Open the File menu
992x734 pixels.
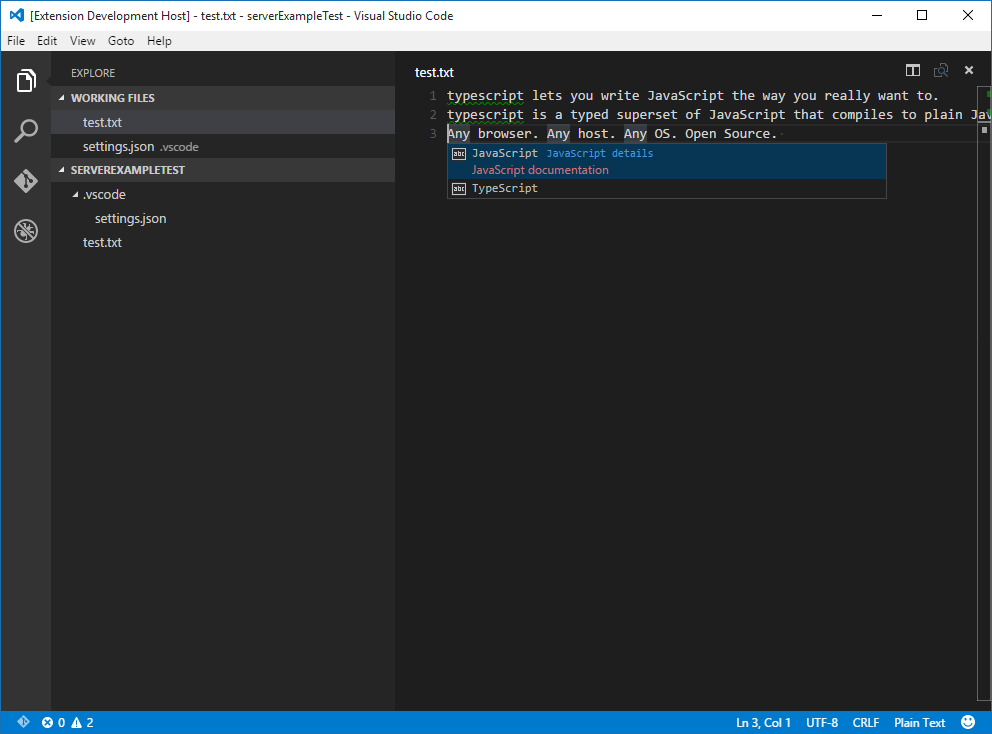[x=16, y=41]
